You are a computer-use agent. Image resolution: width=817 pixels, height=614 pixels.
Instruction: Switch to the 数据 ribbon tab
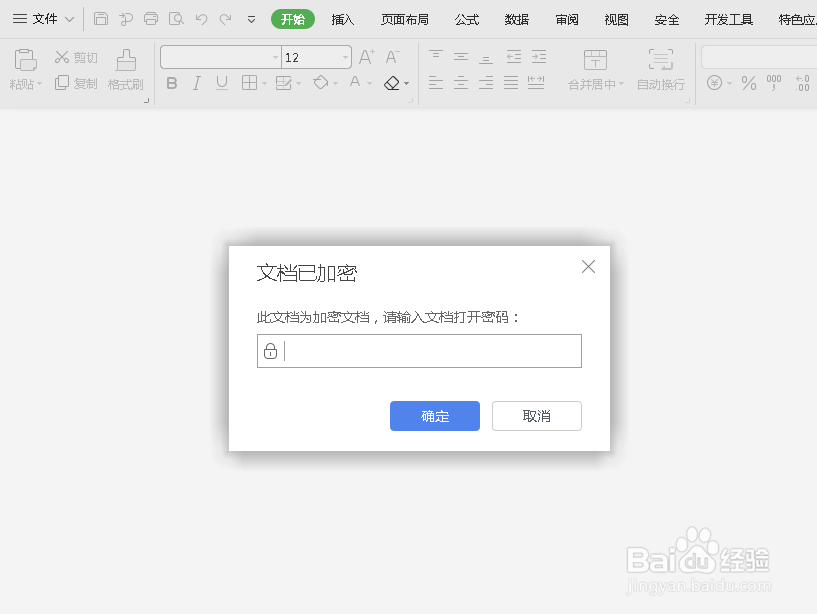[517, 18]
